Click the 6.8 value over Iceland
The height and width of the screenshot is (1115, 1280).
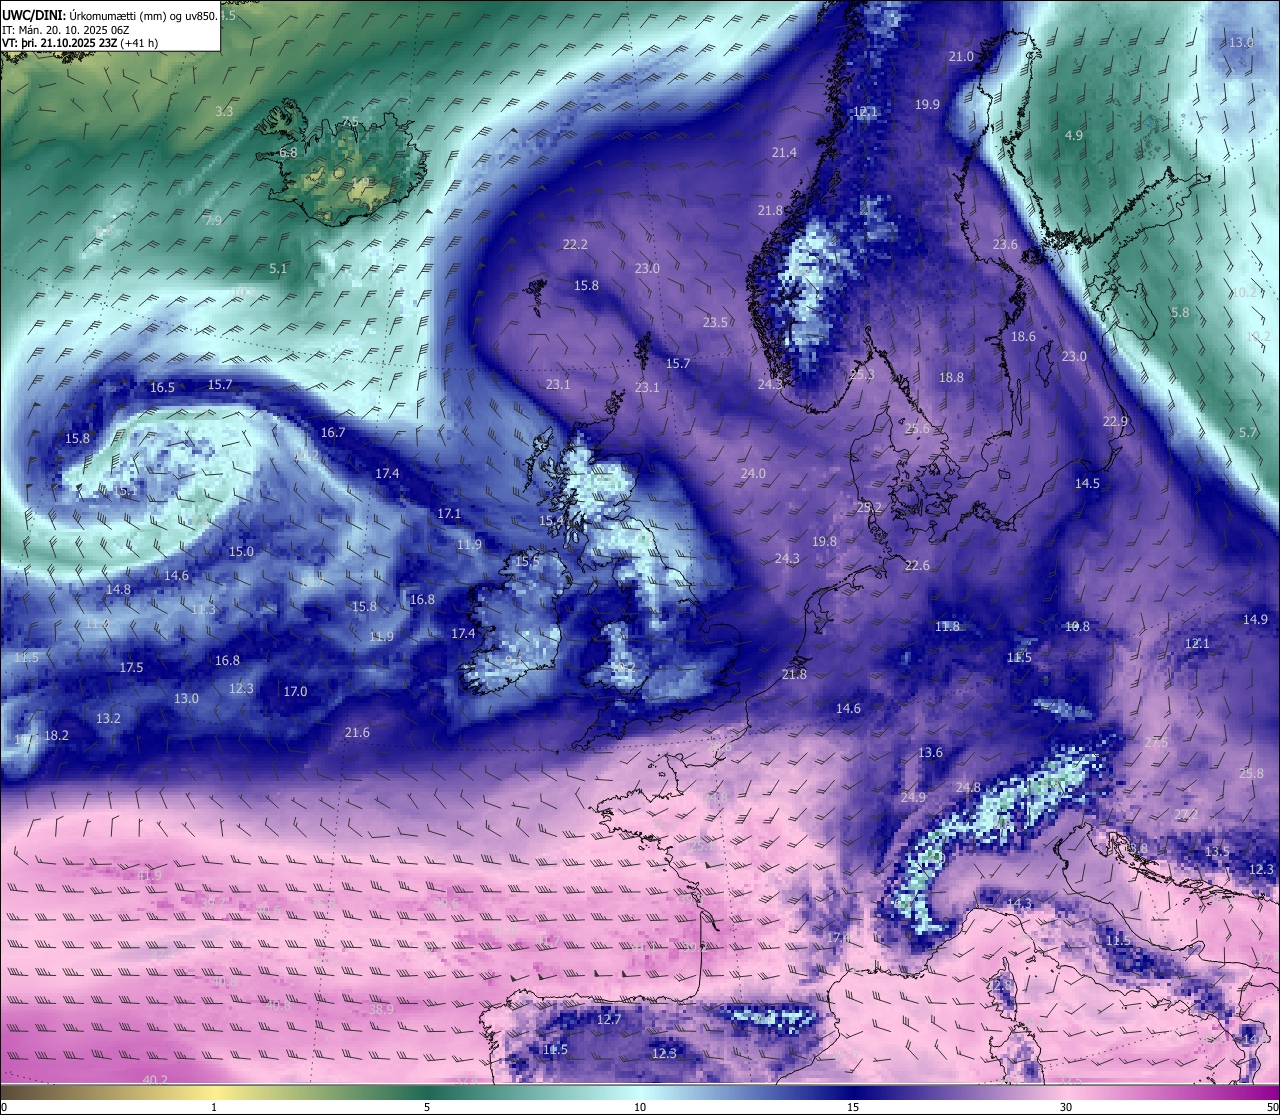288,152
